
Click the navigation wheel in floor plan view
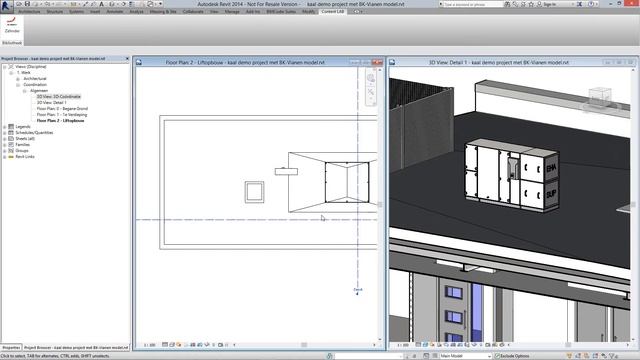click(371, 78)
